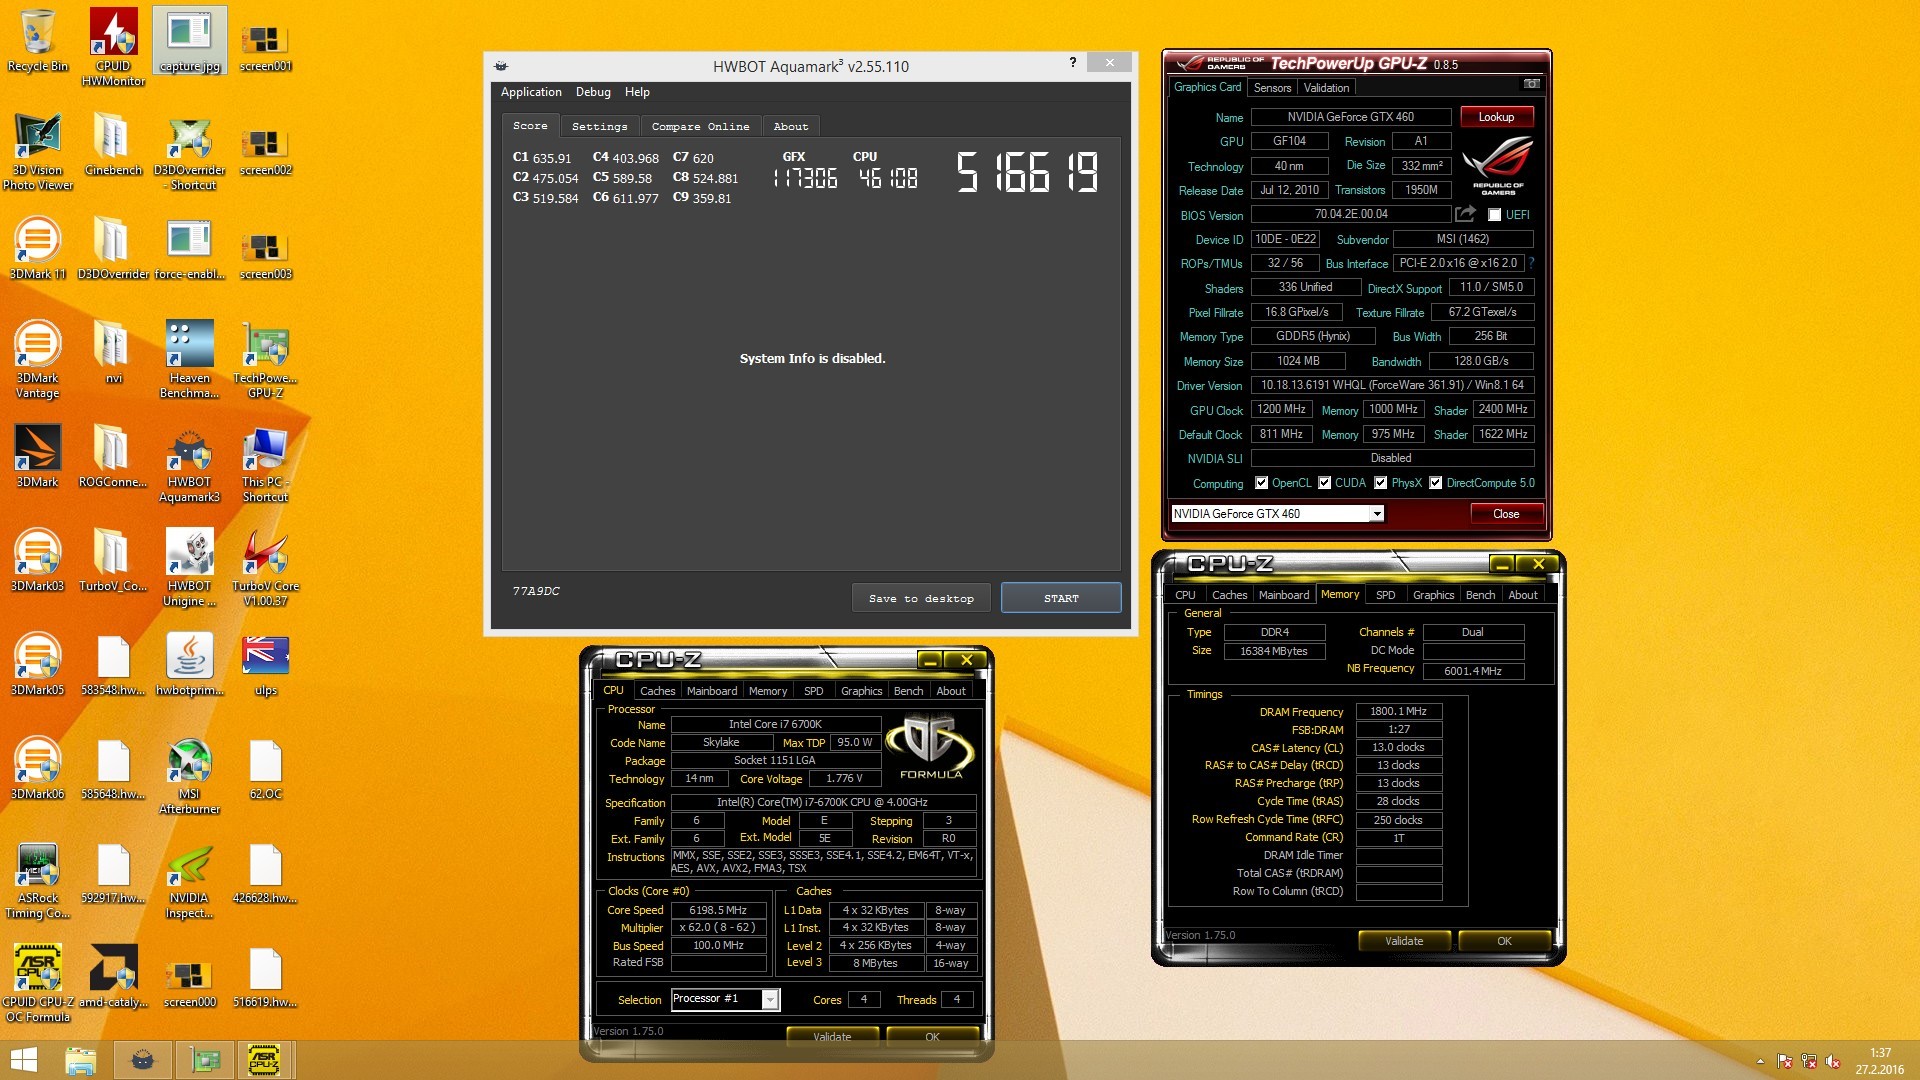Open amd-catalyst desktop installer icon
The image size is (1920, 1080).
(113, 976)
